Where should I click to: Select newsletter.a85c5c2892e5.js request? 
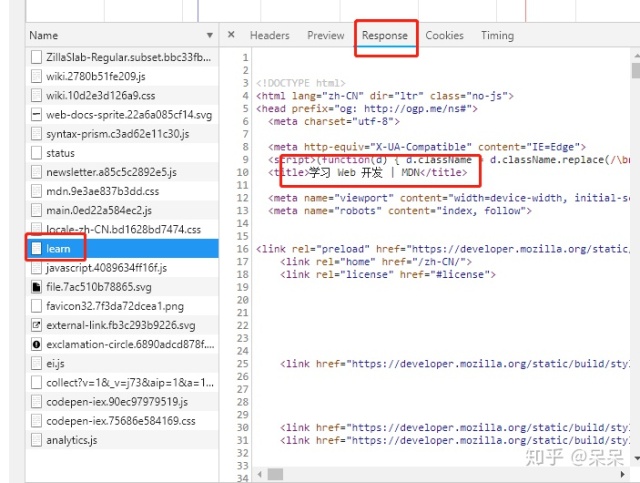(x=111, y=172)
